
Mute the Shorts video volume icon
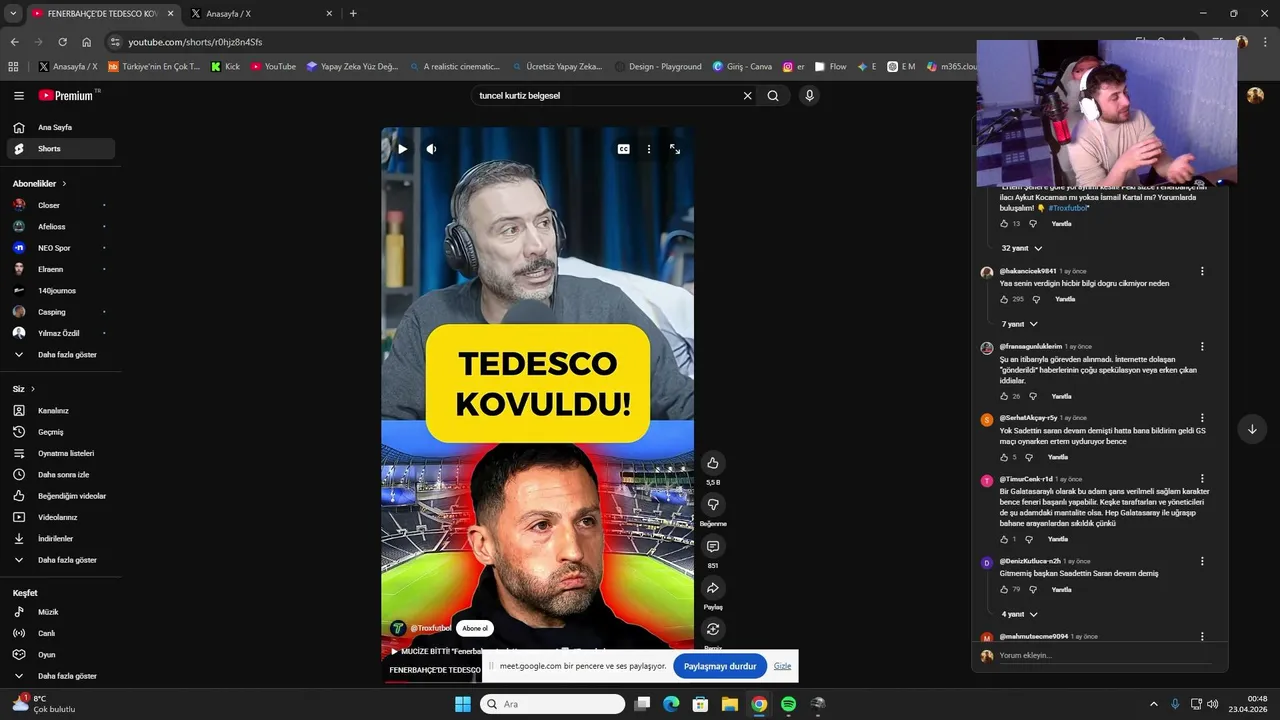tap(431, 149)
